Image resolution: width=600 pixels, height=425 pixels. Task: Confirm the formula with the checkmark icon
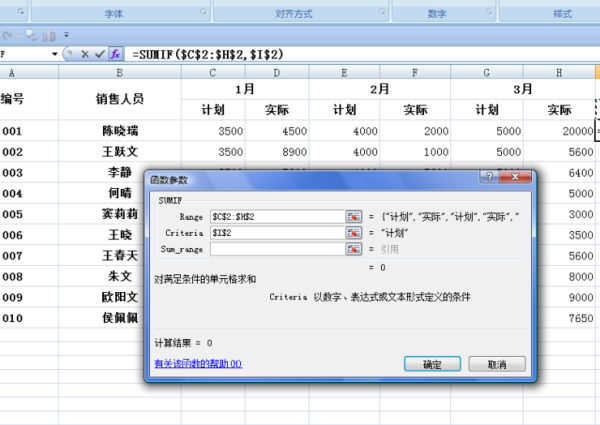tap(99, 53)
